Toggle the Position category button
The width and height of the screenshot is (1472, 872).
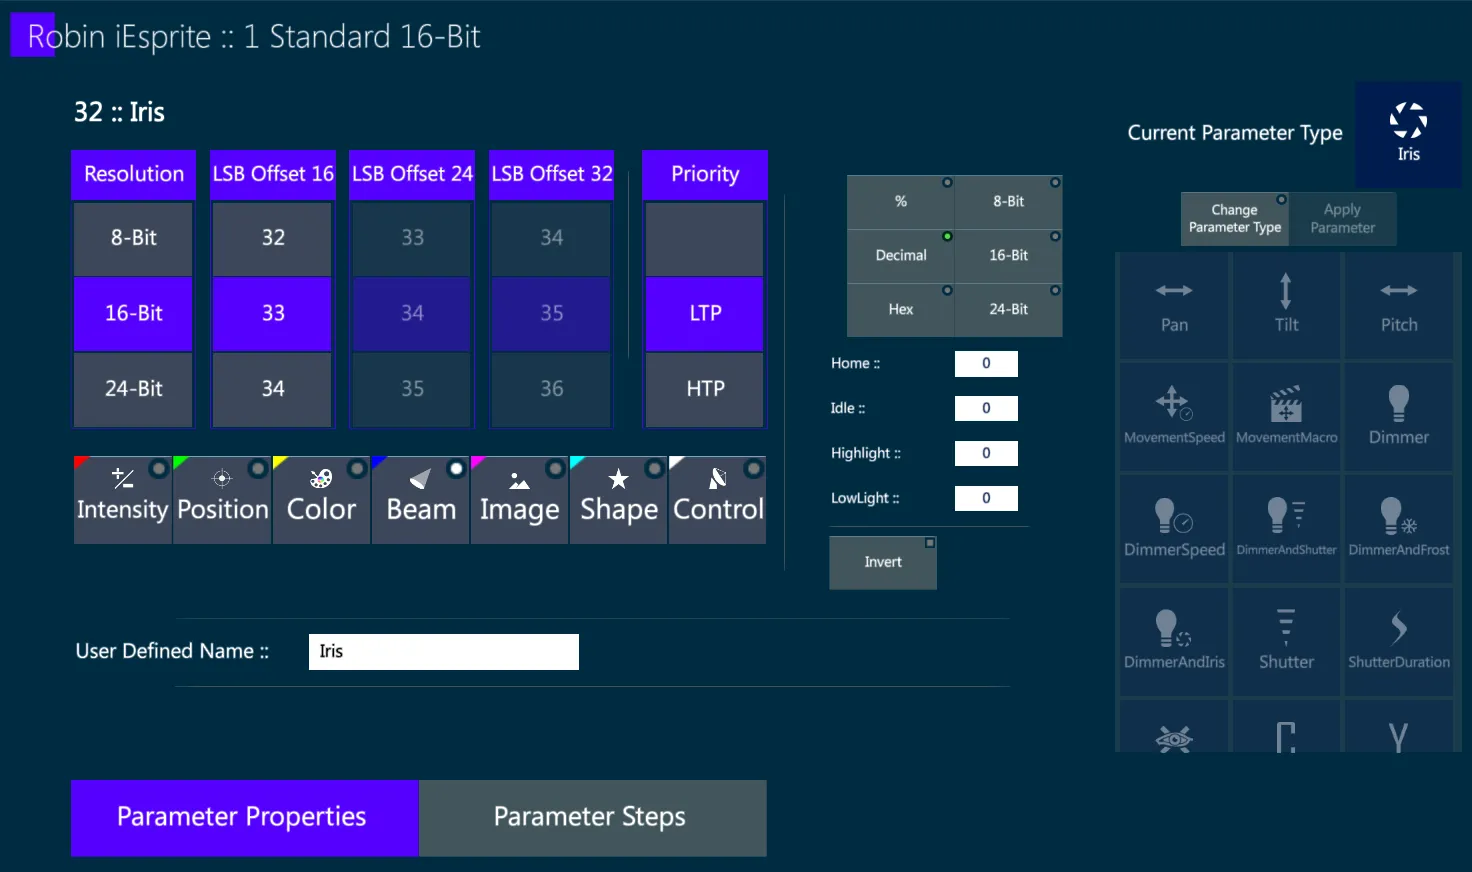[x=222, y=500]
